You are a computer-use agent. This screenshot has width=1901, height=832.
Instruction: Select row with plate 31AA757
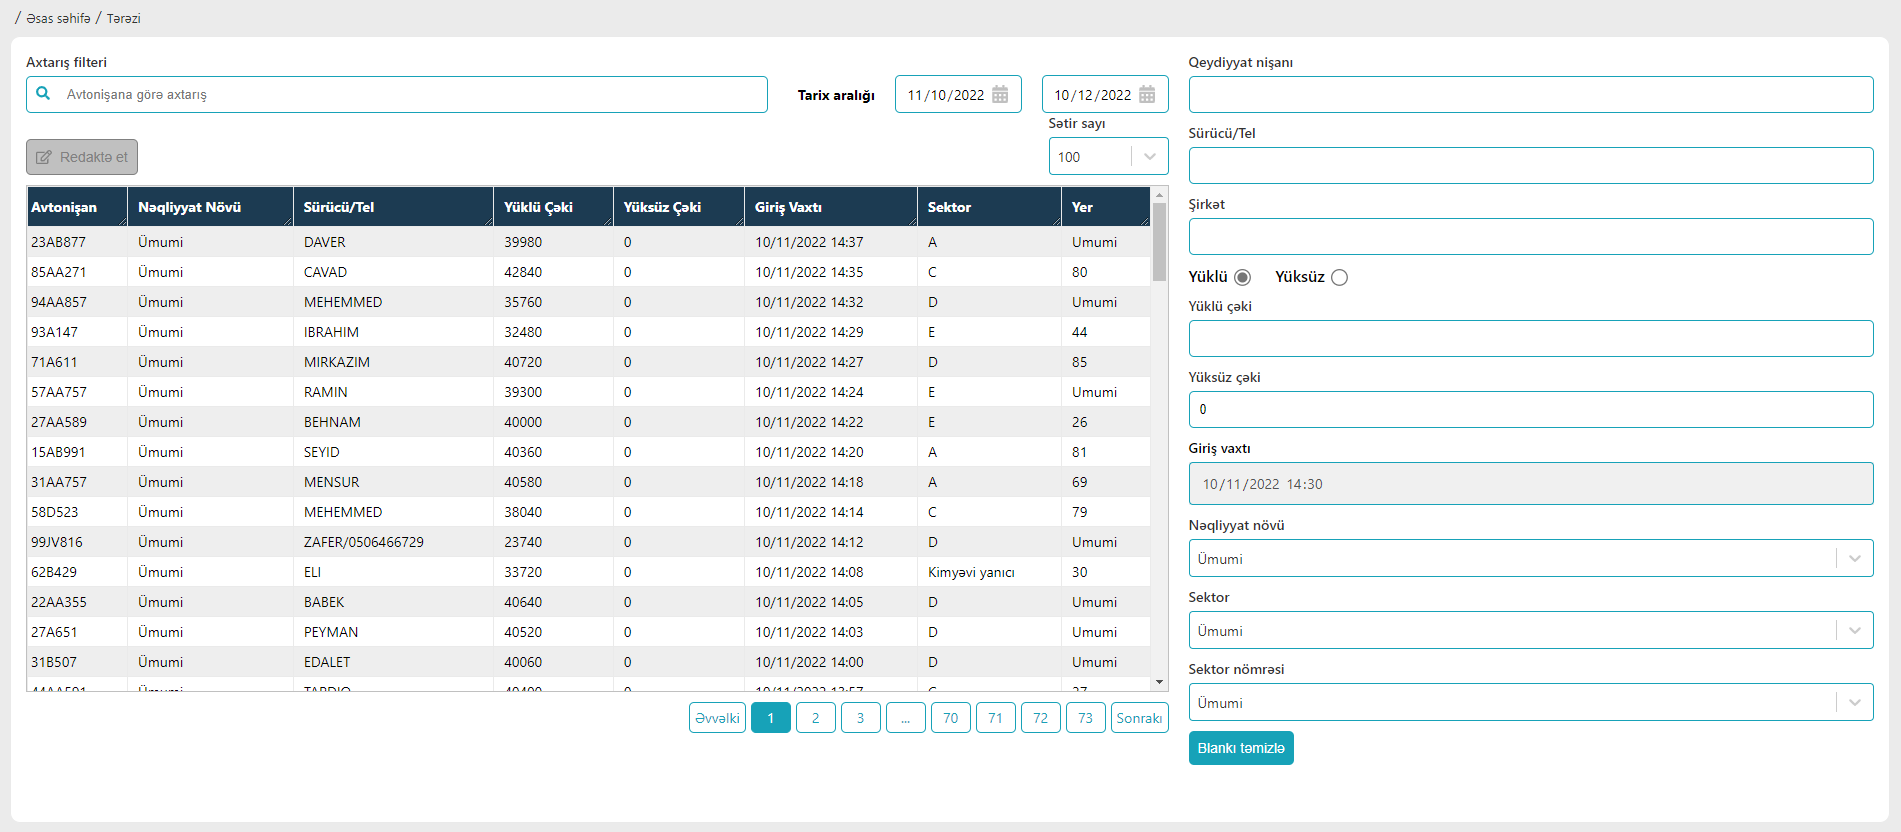[x=588, y=482]
